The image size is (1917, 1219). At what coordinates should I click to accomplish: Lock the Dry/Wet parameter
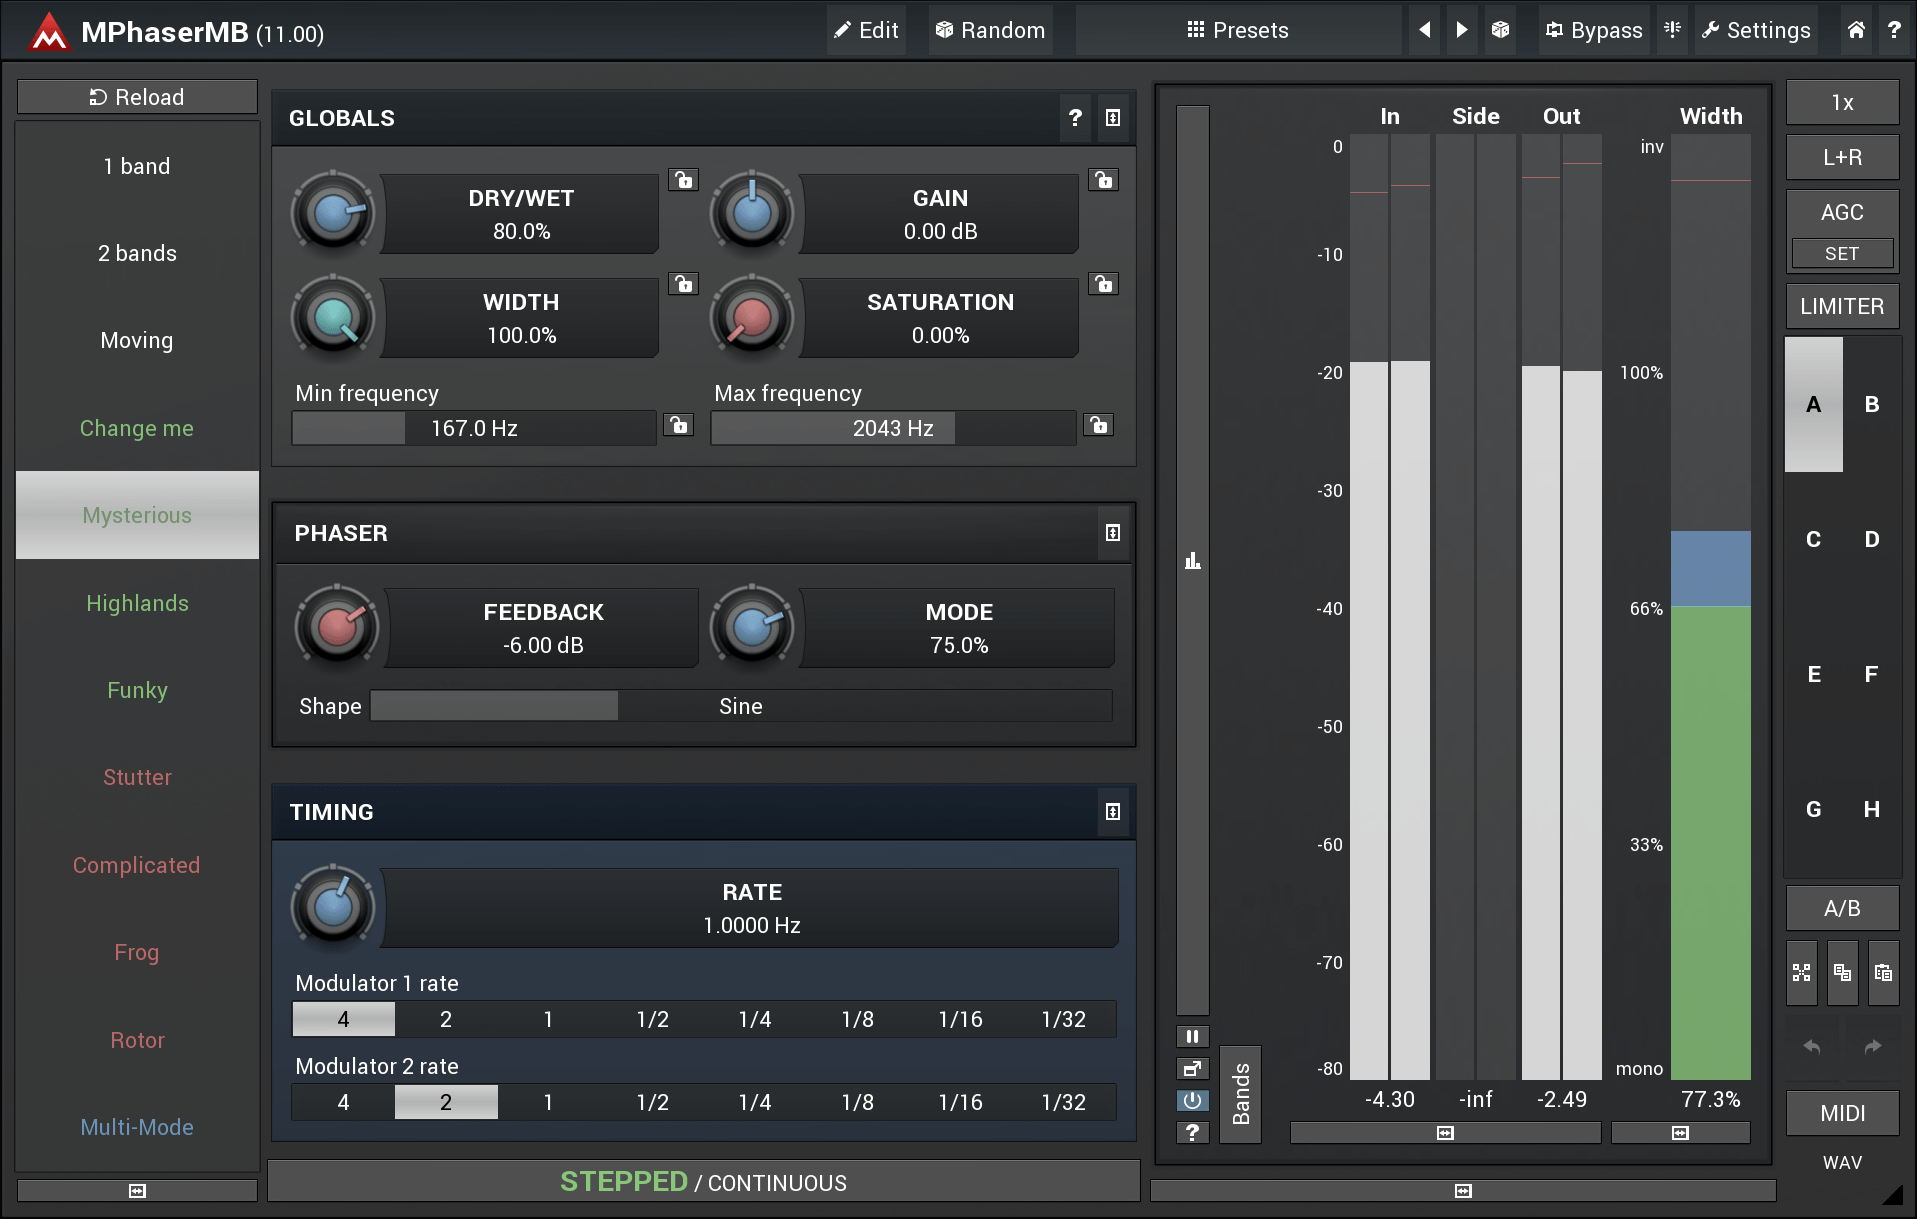pos(683,180)
